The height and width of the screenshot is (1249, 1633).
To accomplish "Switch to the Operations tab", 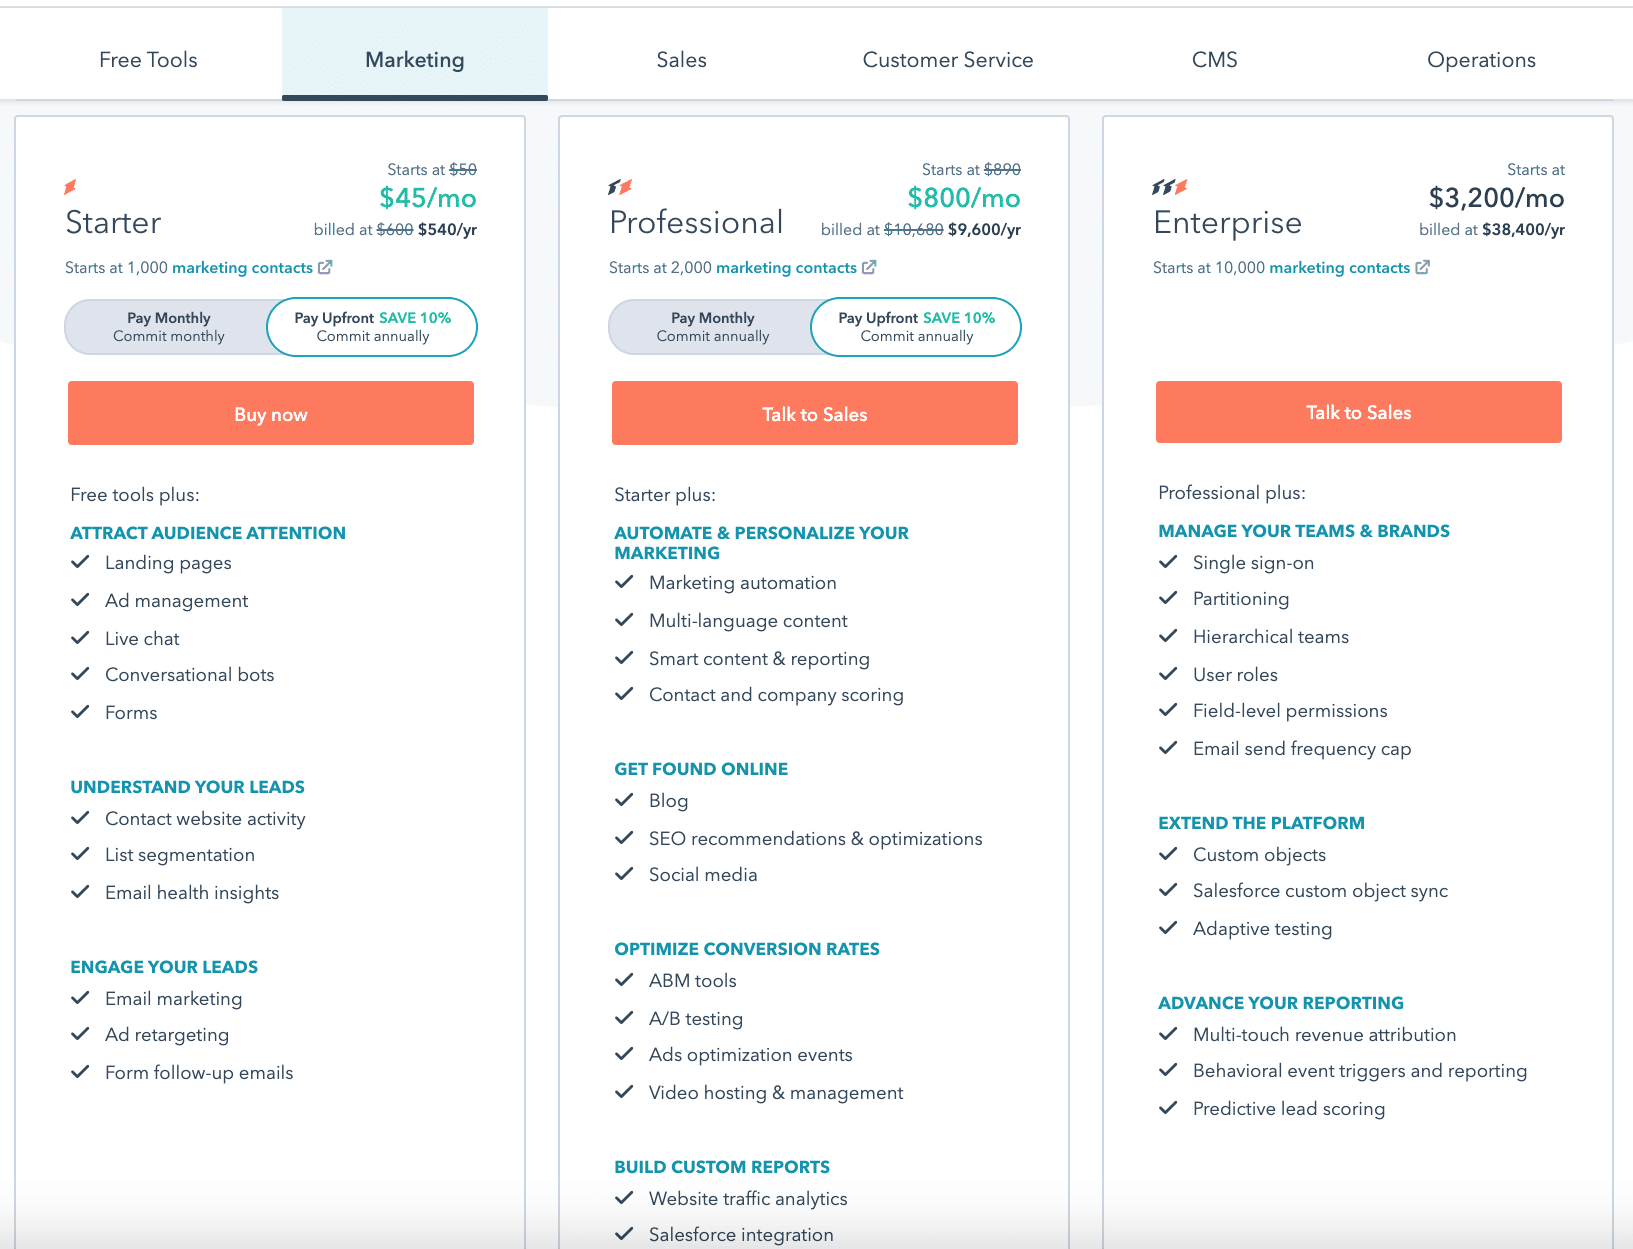I will (1480, 59).
